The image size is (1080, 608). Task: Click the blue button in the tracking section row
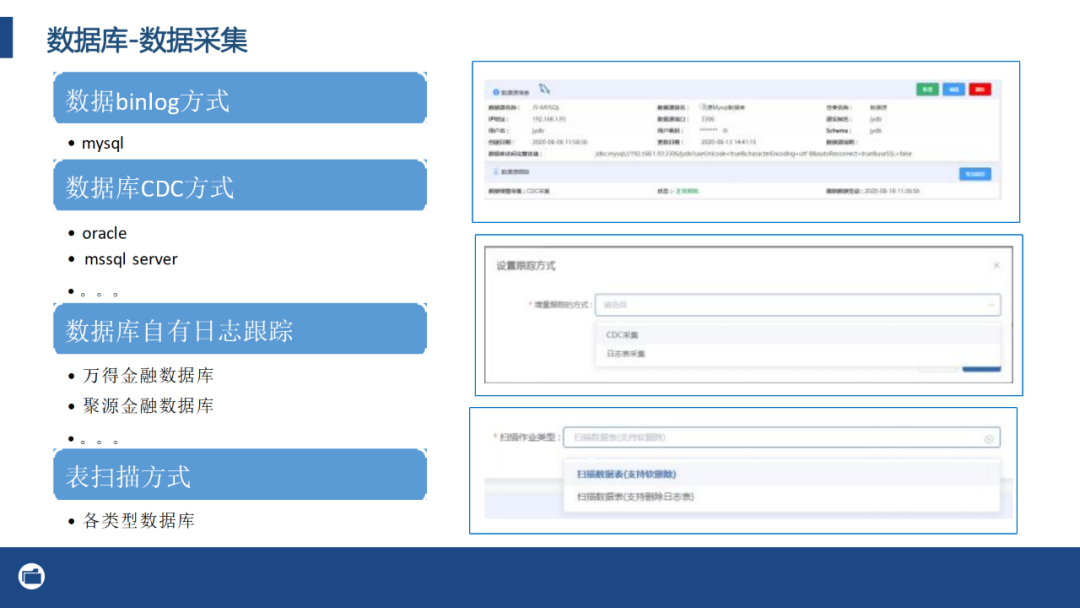tap(975, 174)
